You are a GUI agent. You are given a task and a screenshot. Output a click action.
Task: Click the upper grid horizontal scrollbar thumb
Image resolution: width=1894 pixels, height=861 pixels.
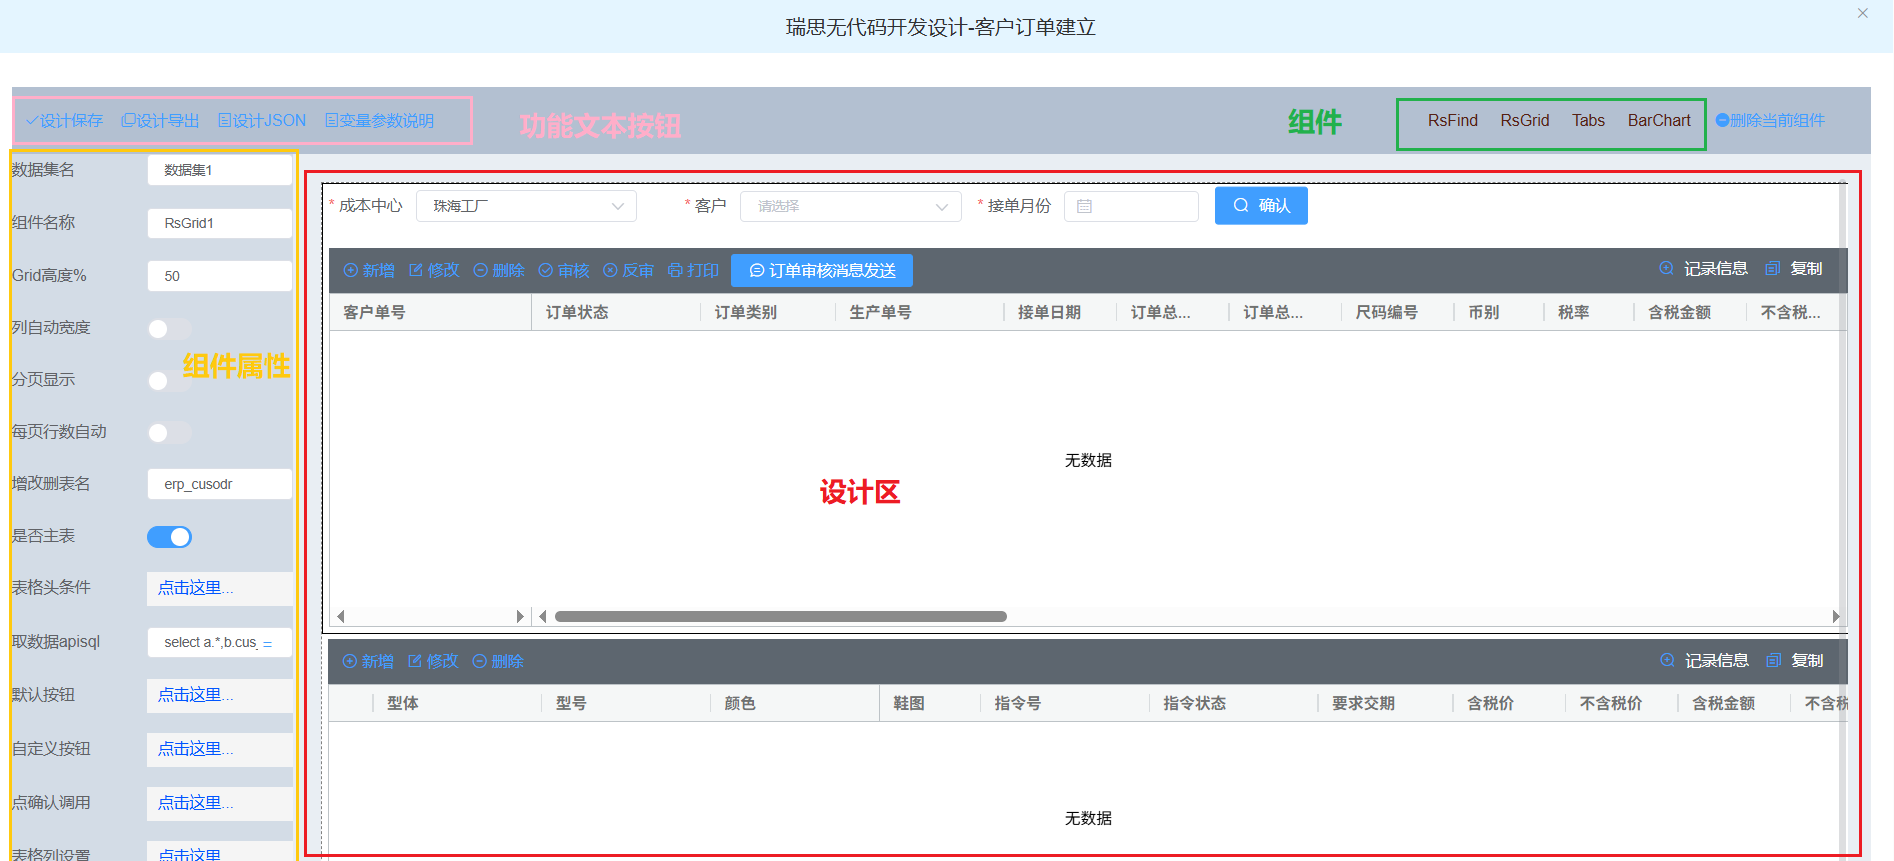[780, 617]
